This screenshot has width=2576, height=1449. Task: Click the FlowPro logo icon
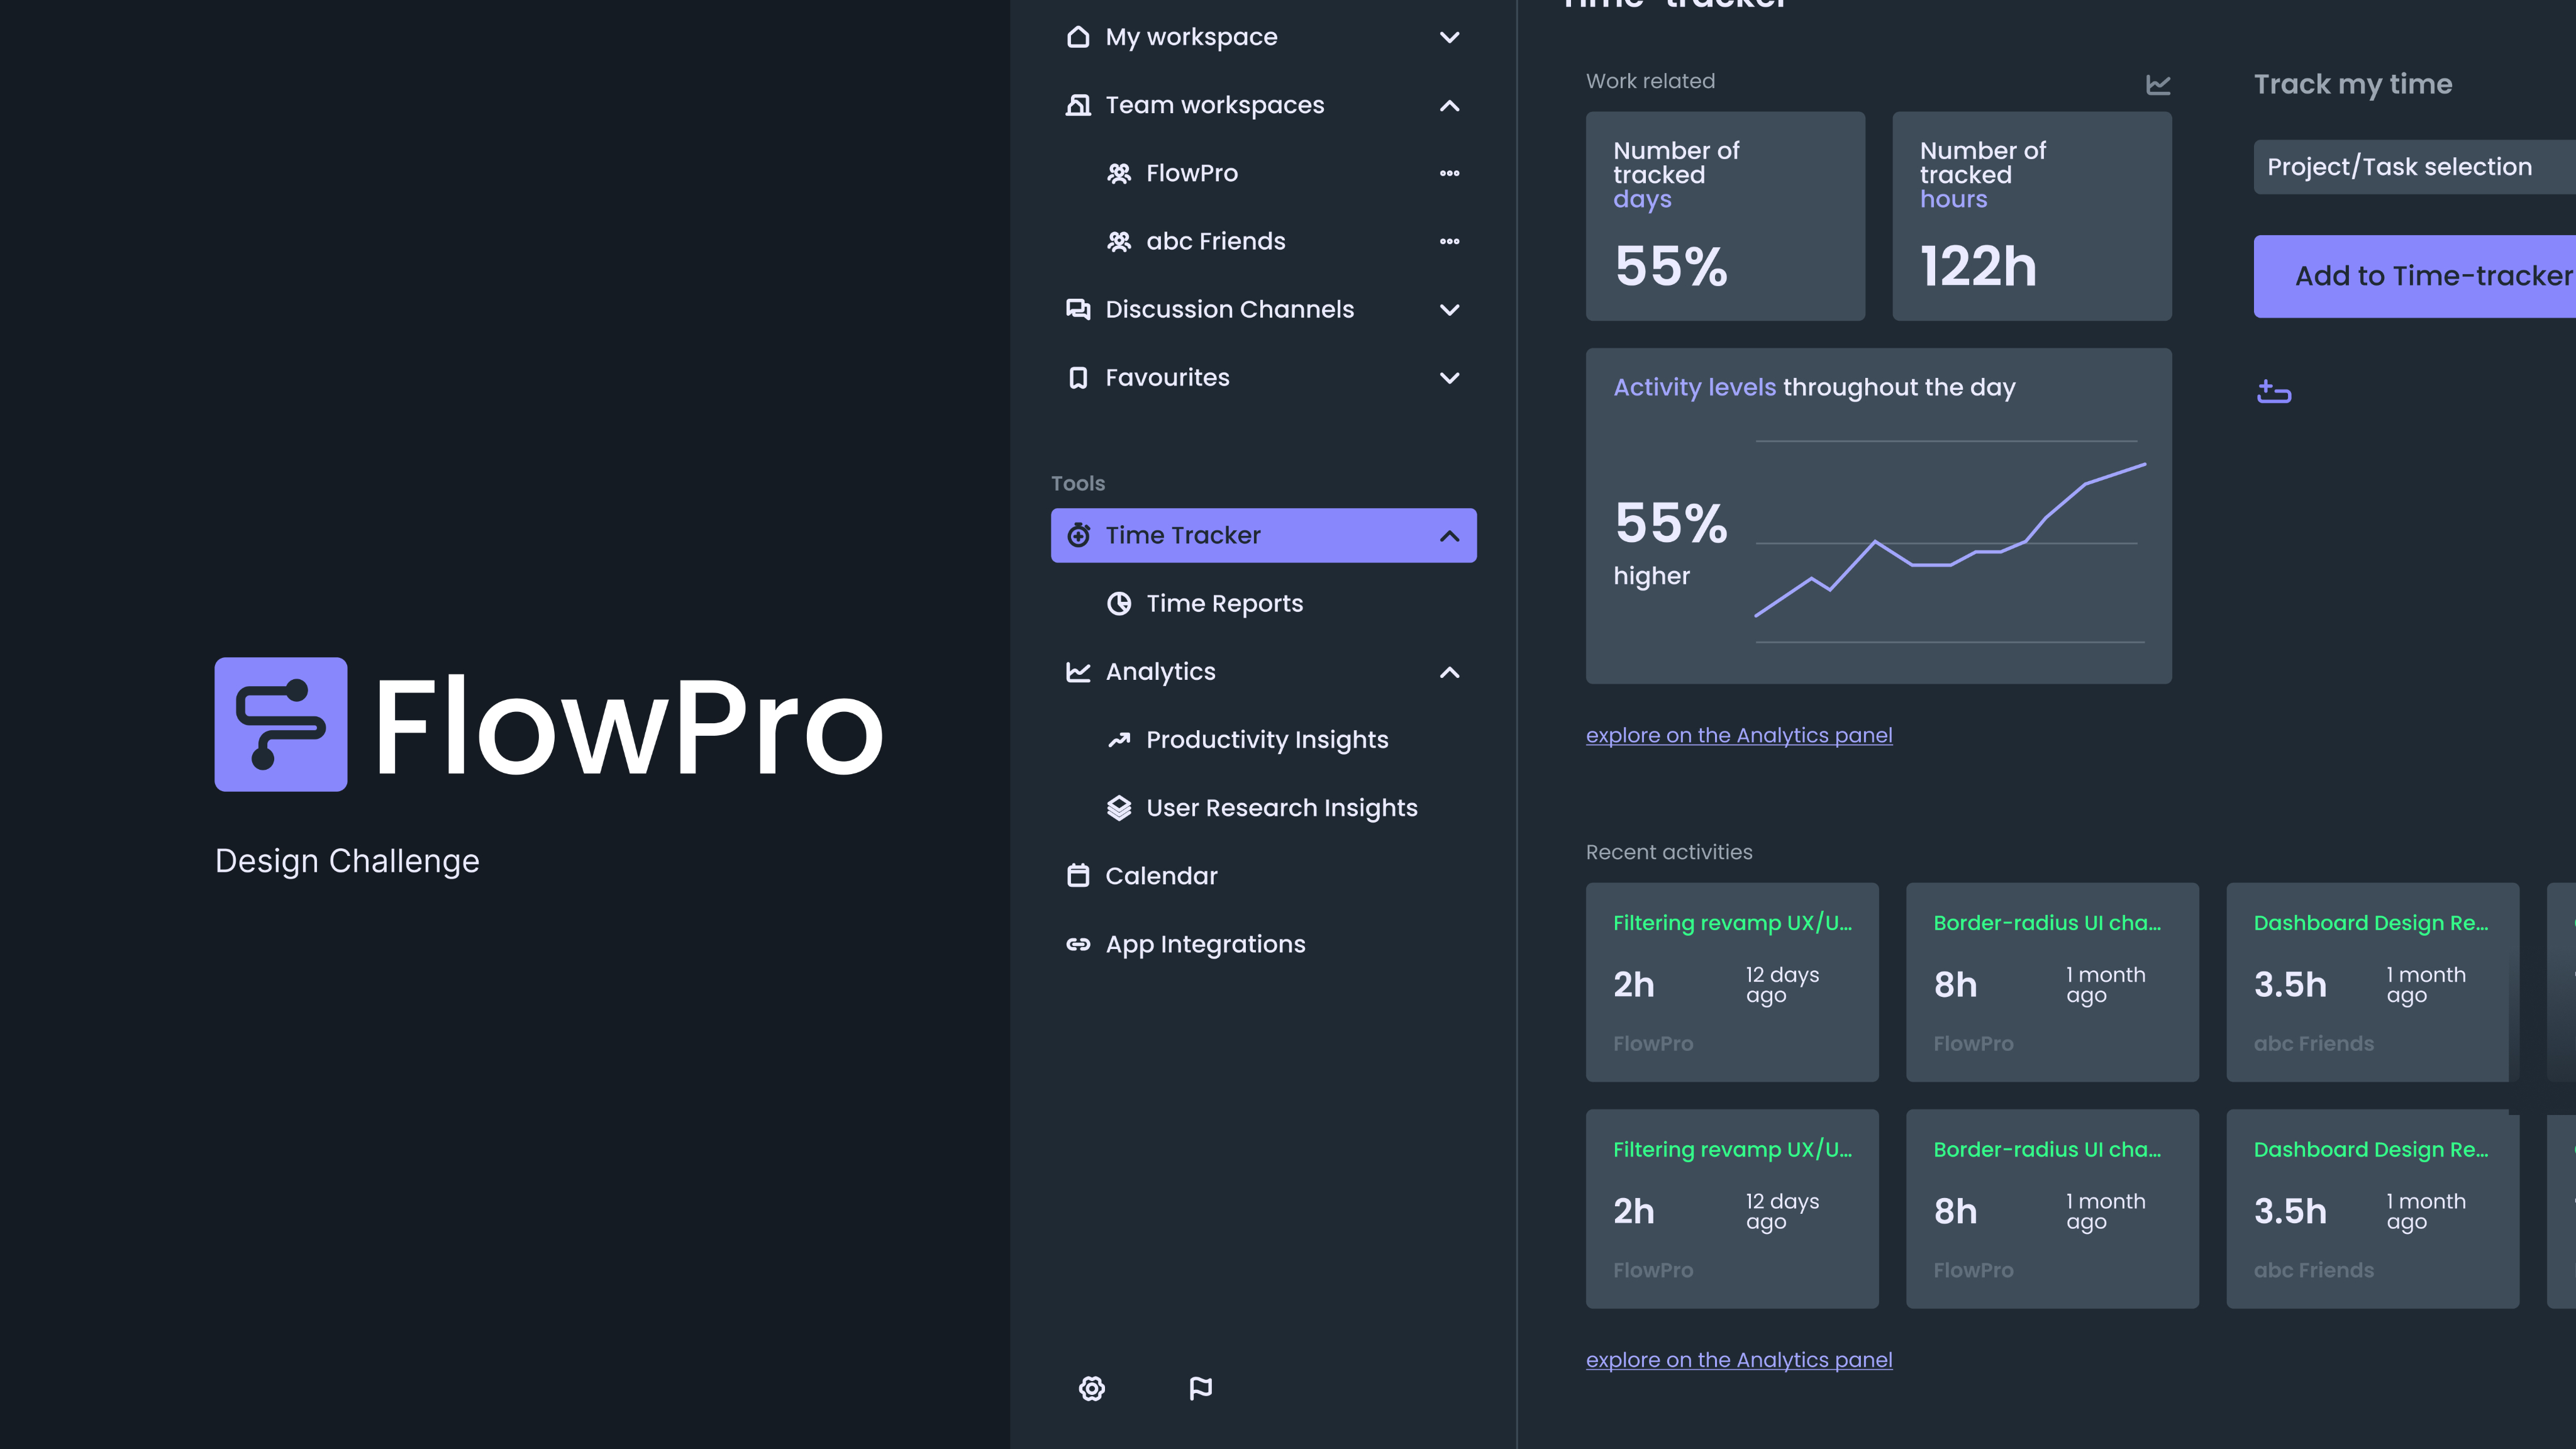(x=281, y=724)
